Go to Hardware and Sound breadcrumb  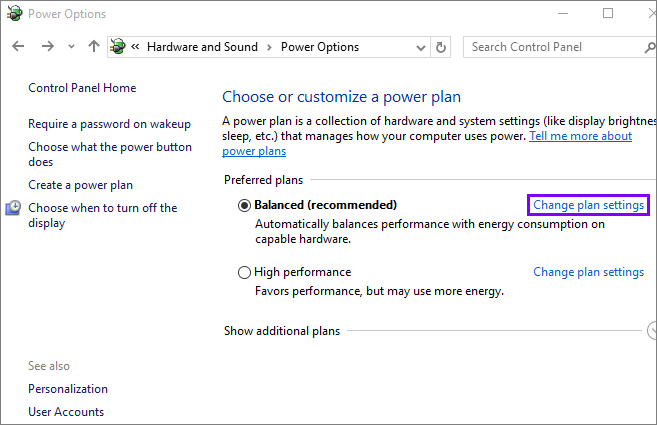202,47
